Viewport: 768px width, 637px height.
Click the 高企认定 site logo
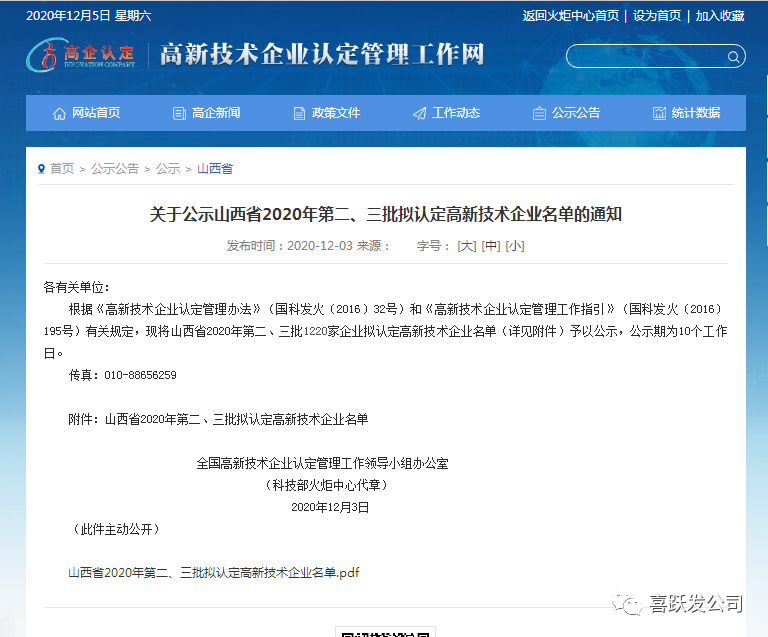point(81,55)
